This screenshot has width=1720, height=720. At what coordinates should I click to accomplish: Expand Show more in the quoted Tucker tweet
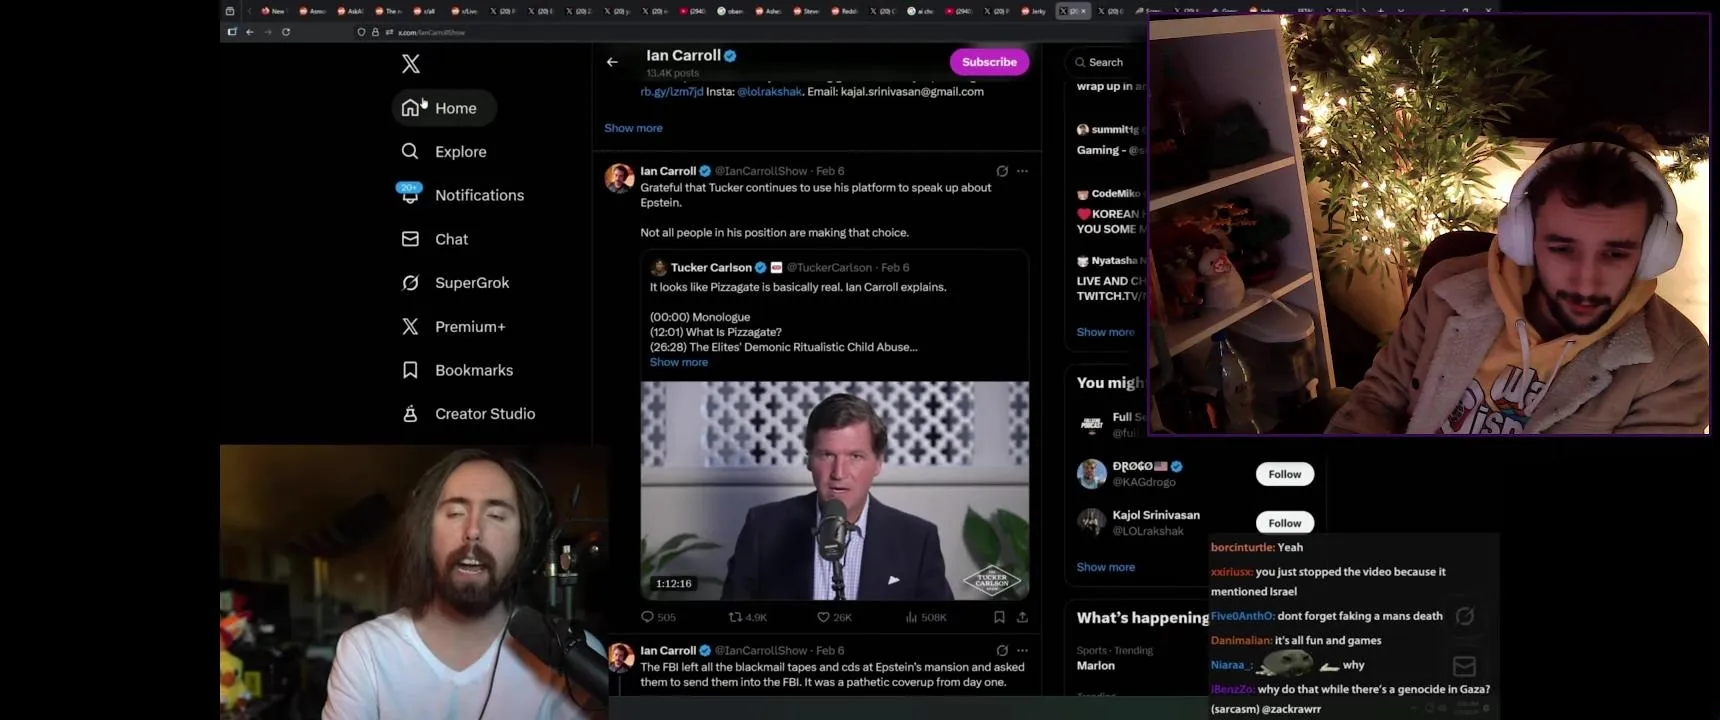tap(679, 362)
